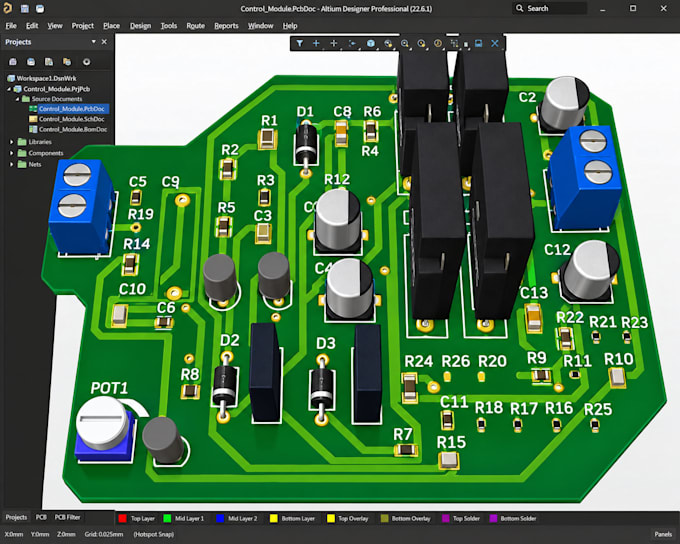Viewport: 680px width, 544px height.
Task: Select the Top Solder layer tab
Action: pyautogui.click(x=461, y=518)
